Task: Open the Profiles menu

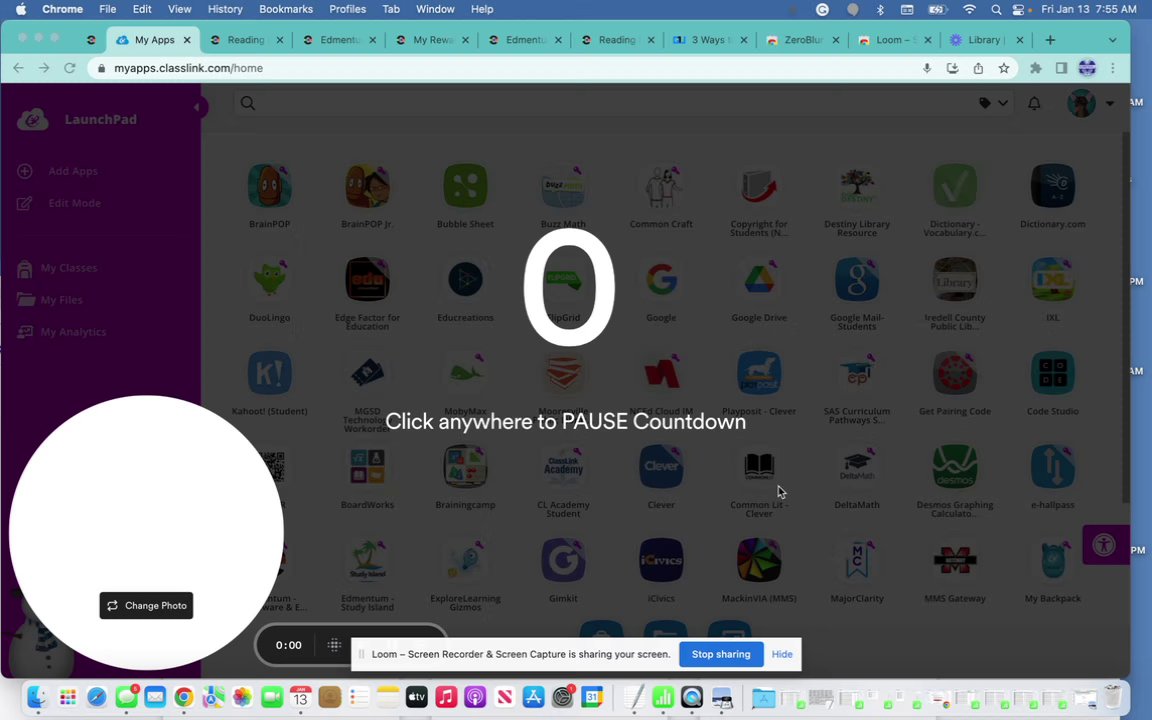Action: tap(348, 10)
